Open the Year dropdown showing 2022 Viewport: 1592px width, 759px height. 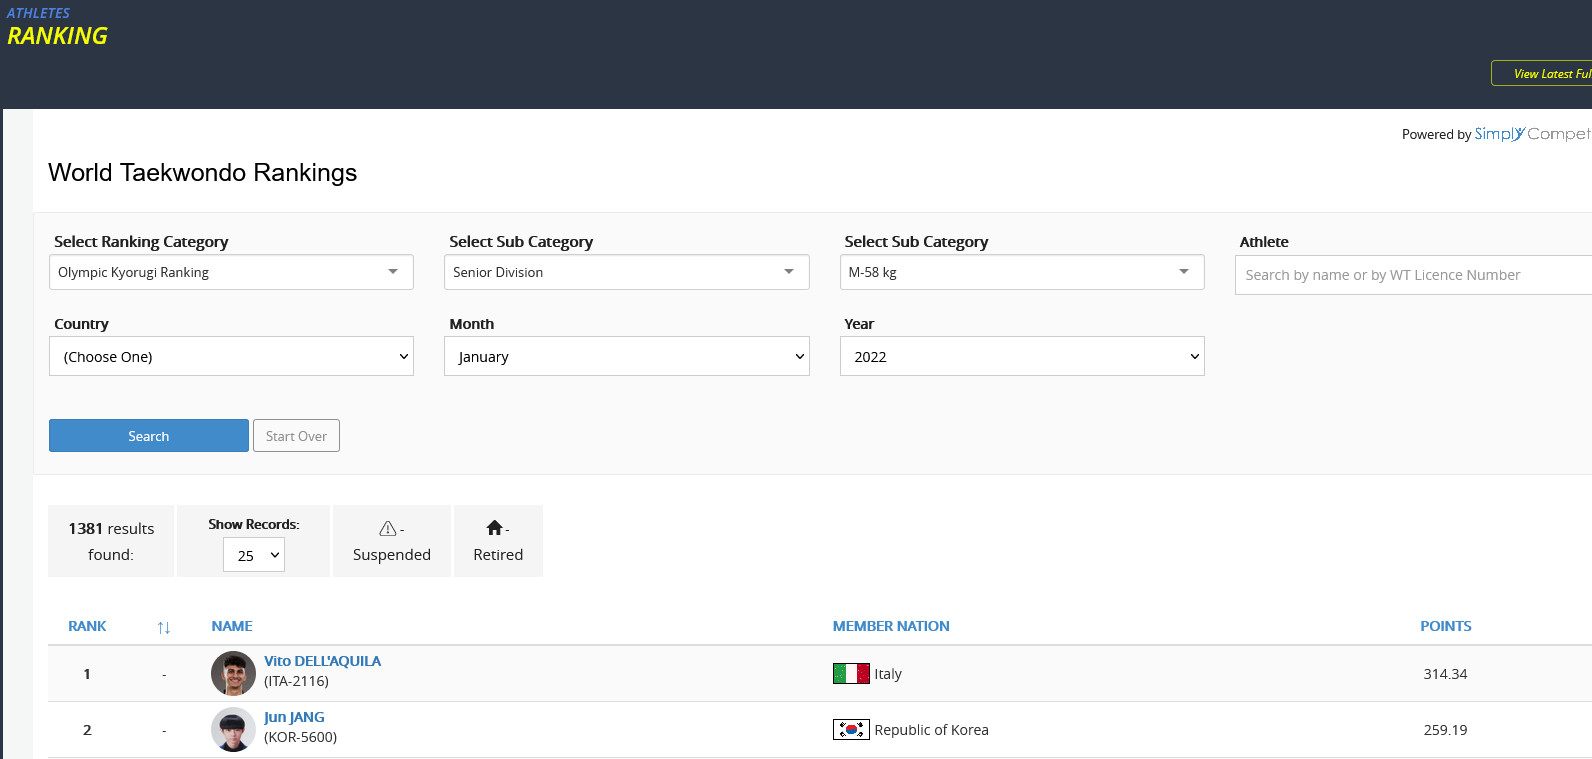[1021, 357]
